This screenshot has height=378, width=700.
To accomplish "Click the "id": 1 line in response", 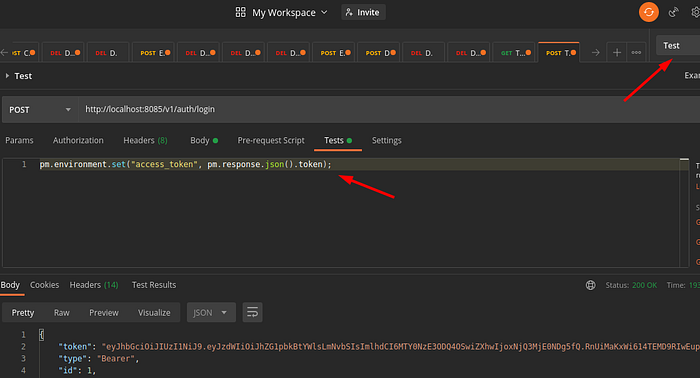I will (x=77, y=370).
